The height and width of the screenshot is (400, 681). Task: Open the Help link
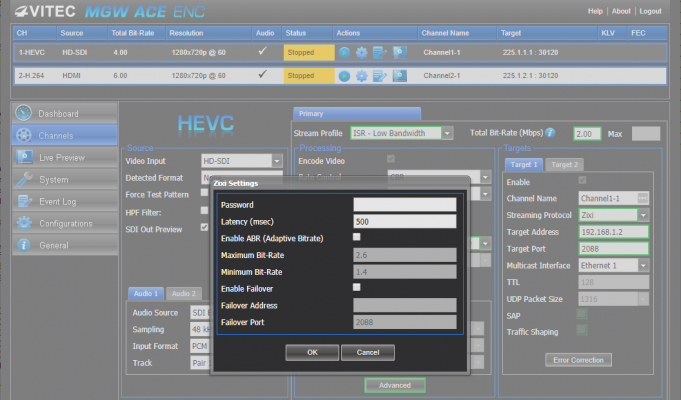coord(595,11)
